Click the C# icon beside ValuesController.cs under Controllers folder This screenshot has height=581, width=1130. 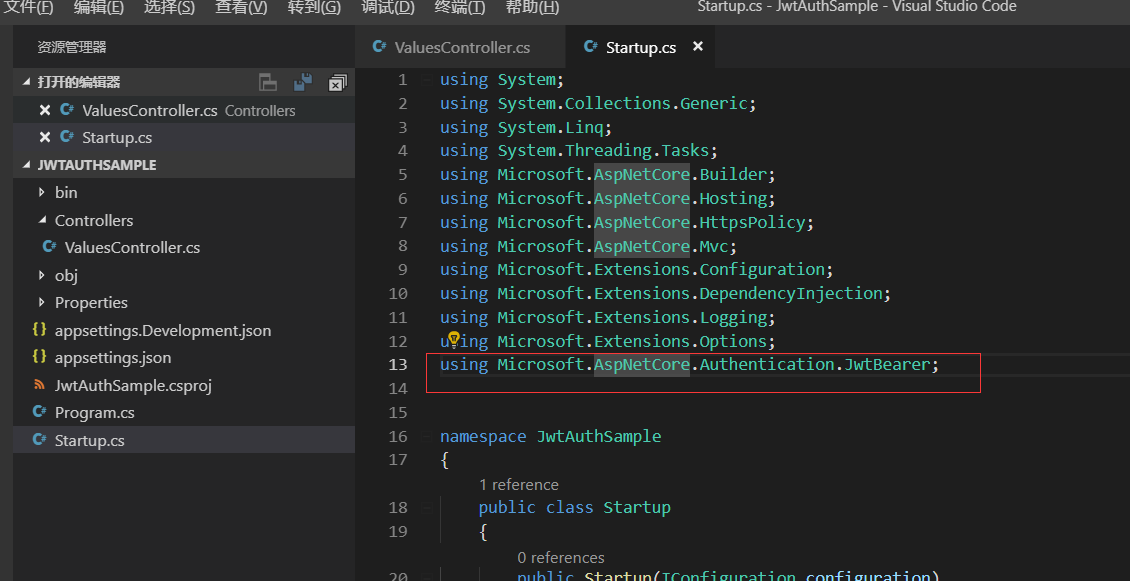click(50, 247)
